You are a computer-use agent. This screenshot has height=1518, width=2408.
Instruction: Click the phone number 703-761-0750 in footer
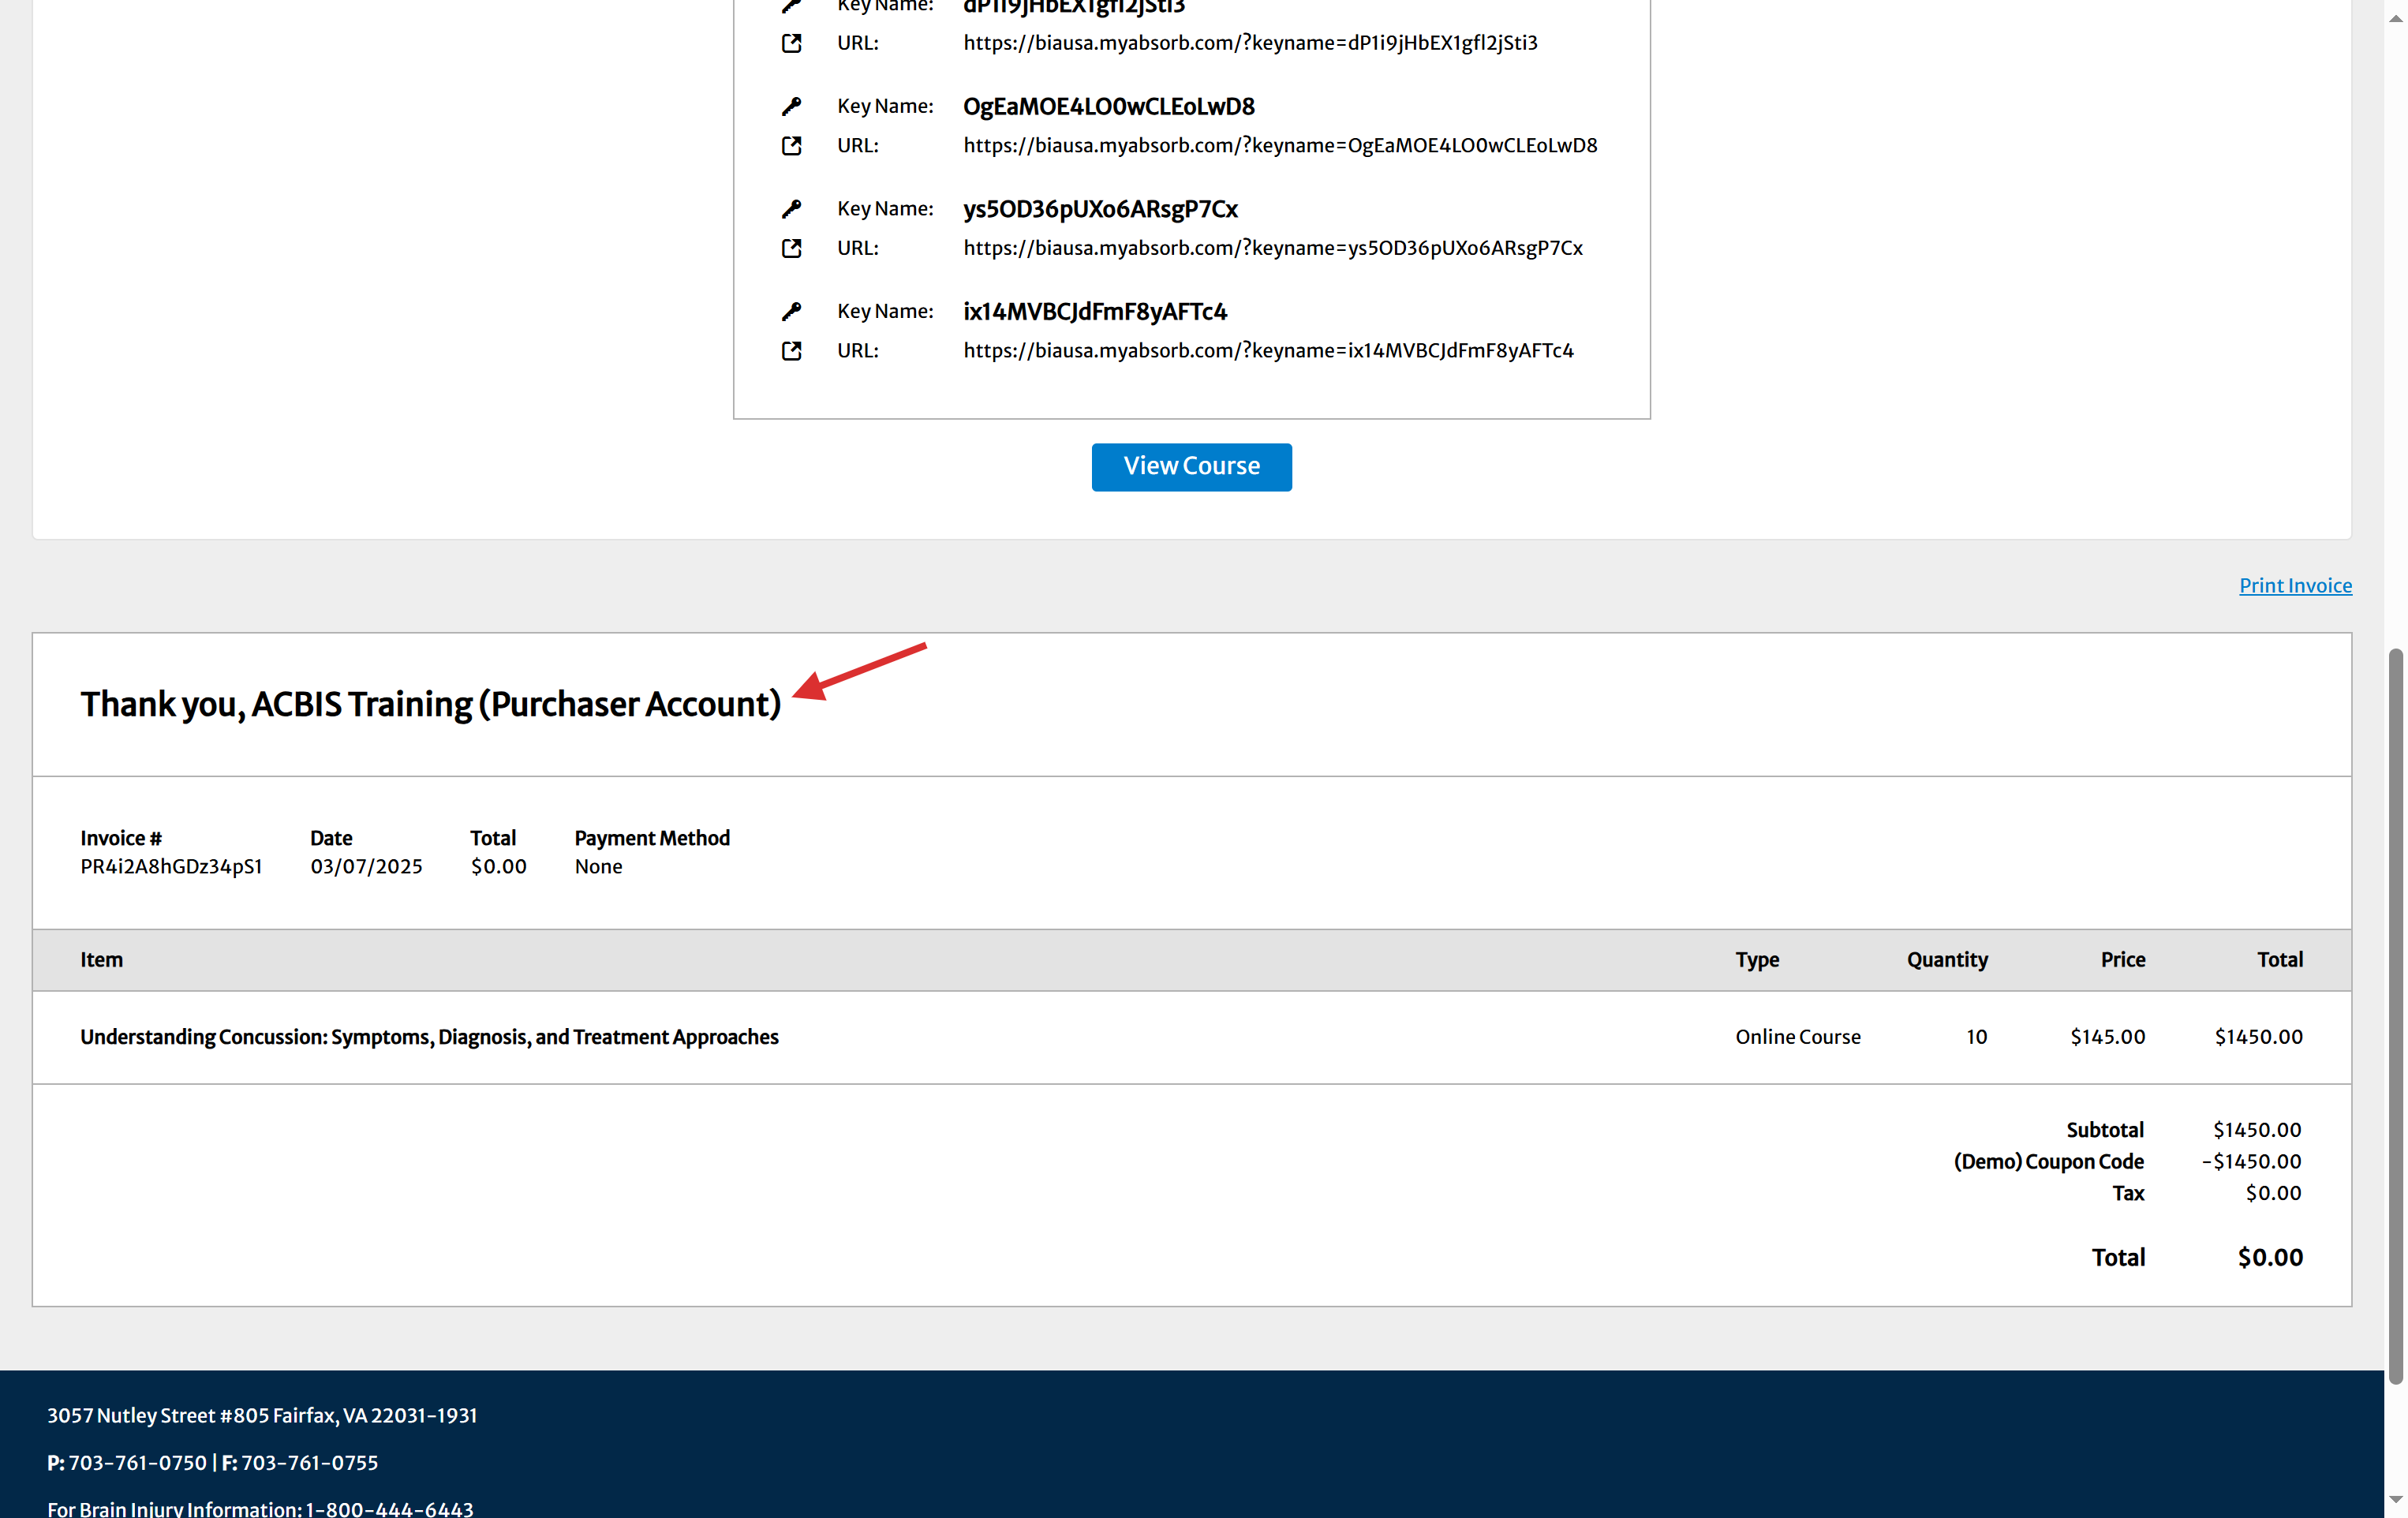pos(137,1462)
